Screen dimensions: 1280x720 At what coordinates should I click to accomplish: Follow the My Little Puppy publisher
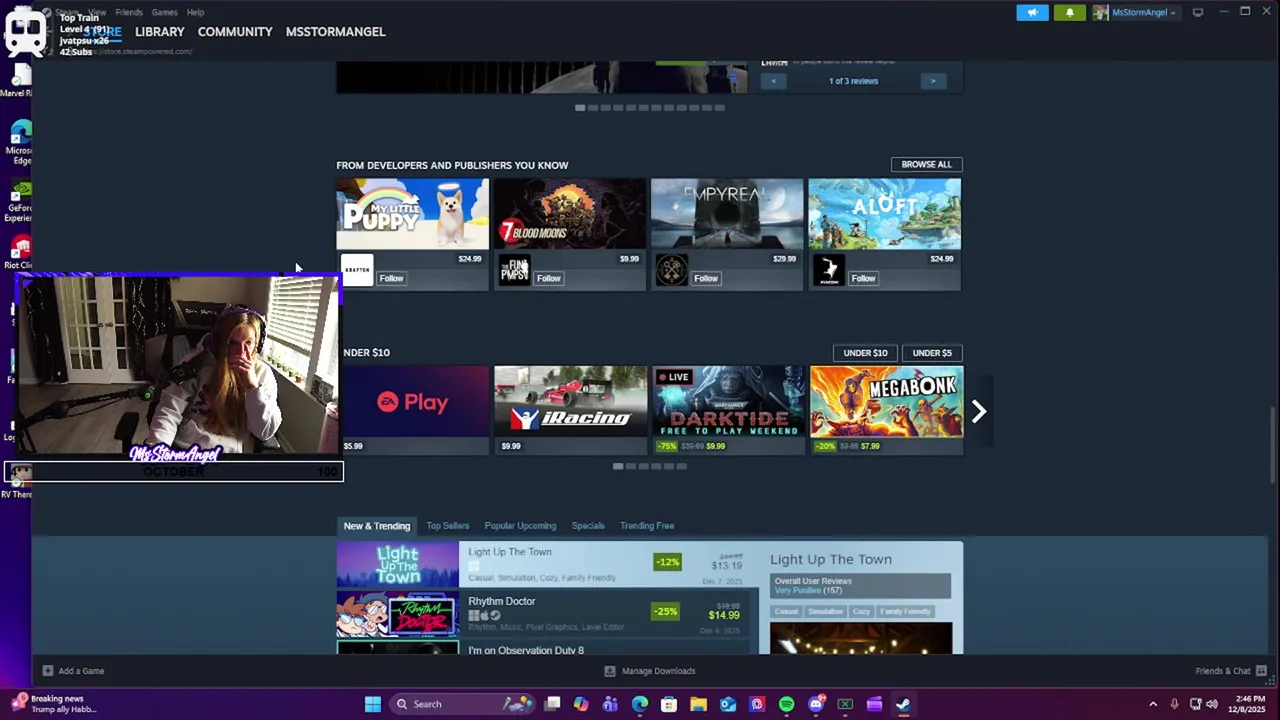(x=391, y=278)
